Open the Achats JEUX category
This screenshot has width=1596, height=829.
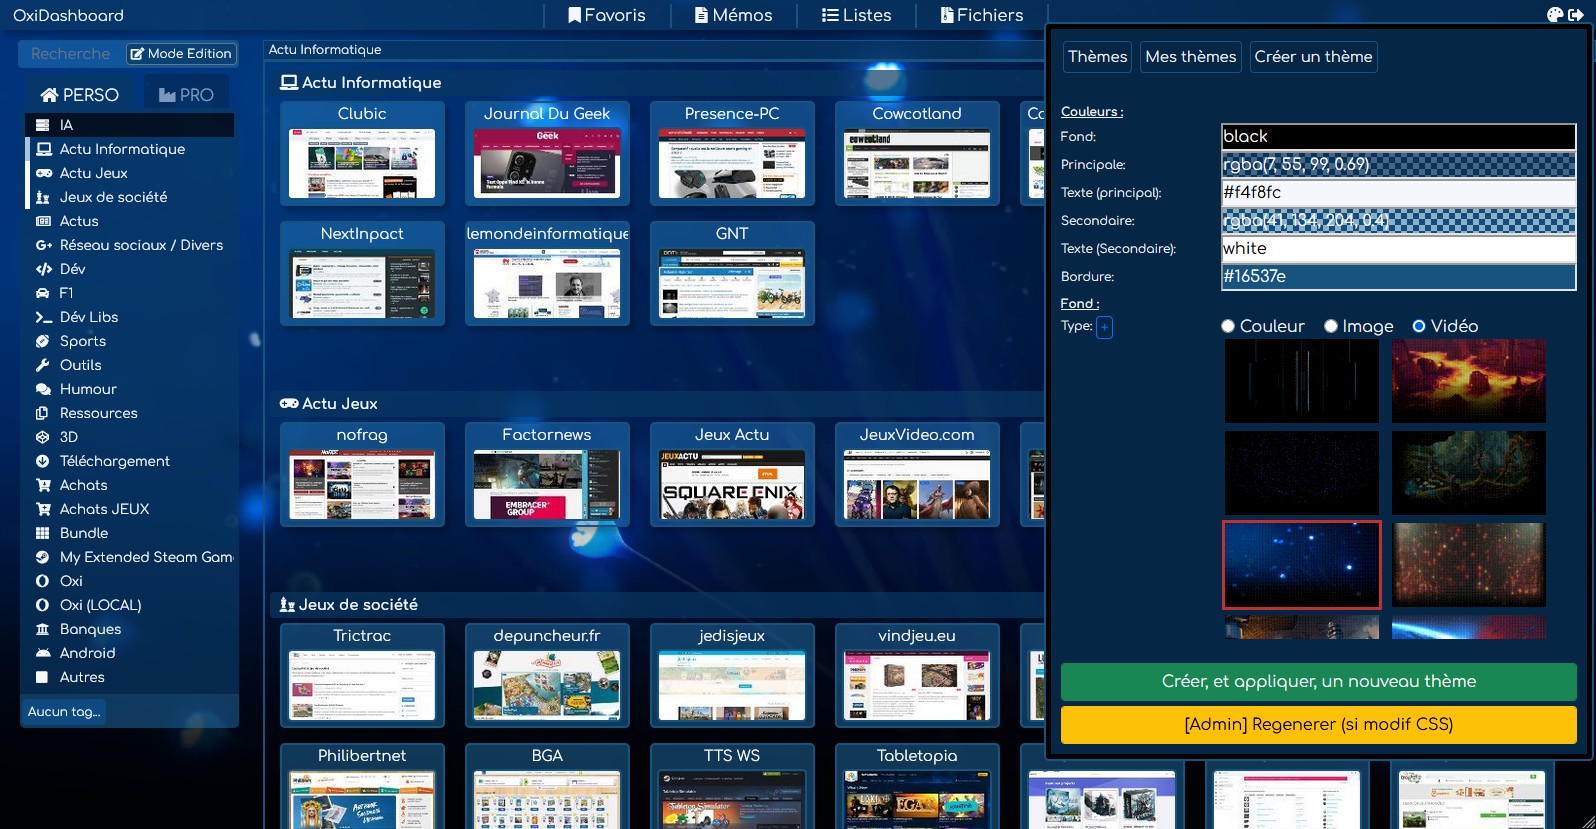coord(130,509)
